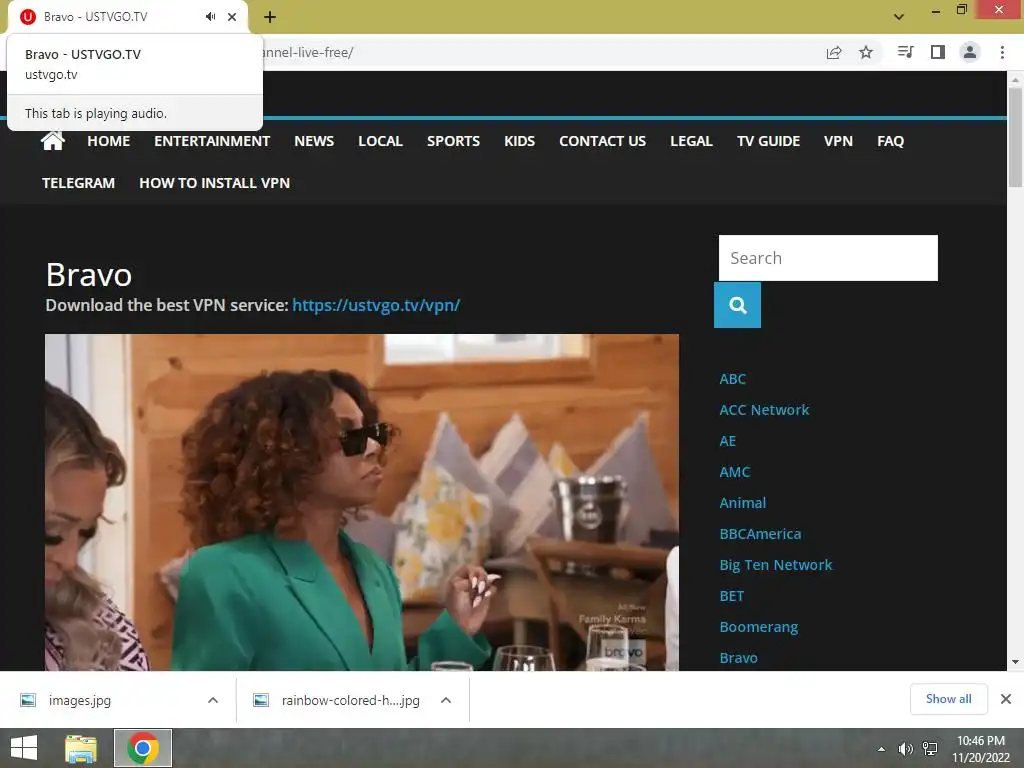Screen dimensions: 1024x768
Task: Open the AMC channel link
Action: tap(735, 472)
